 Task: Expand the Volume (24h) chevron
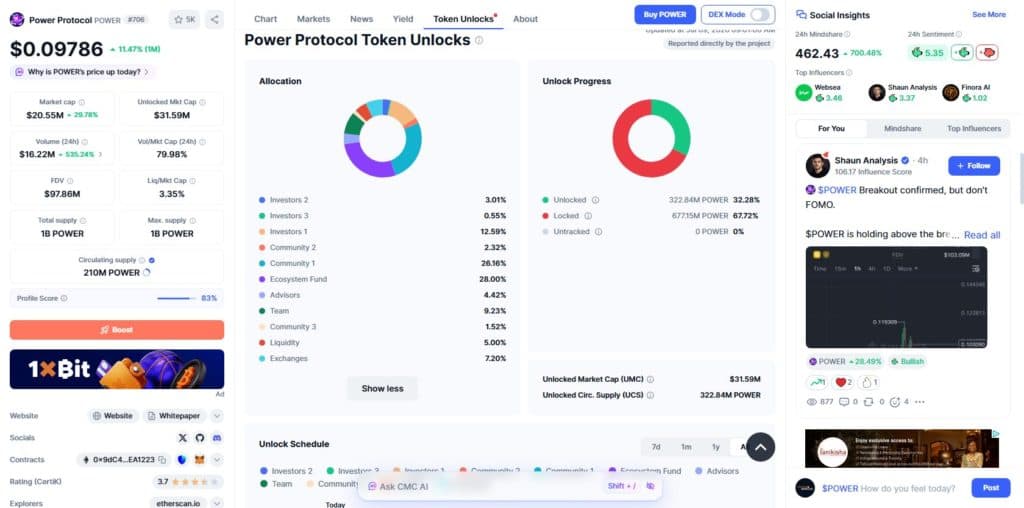click(100, 155)
